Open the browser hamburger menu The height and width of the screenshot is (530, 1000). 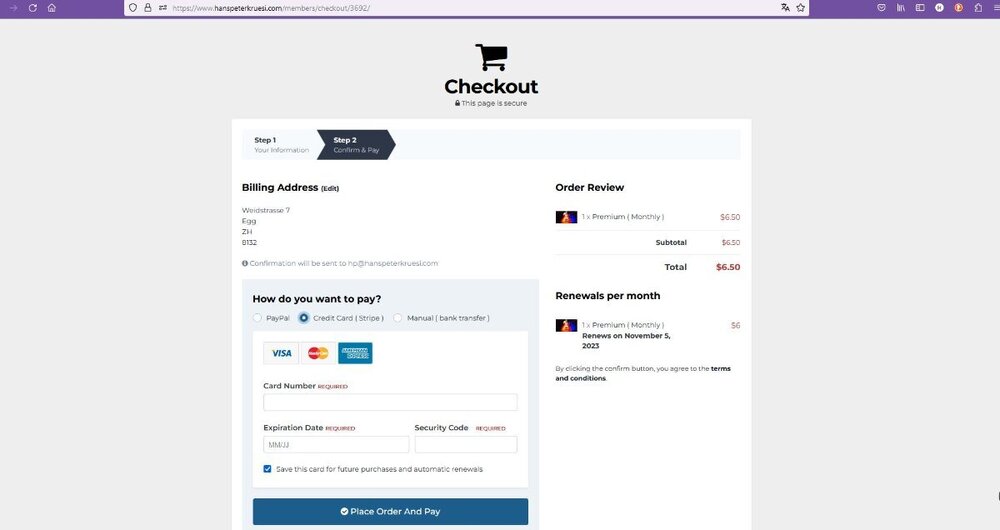[x=995, y=8]
